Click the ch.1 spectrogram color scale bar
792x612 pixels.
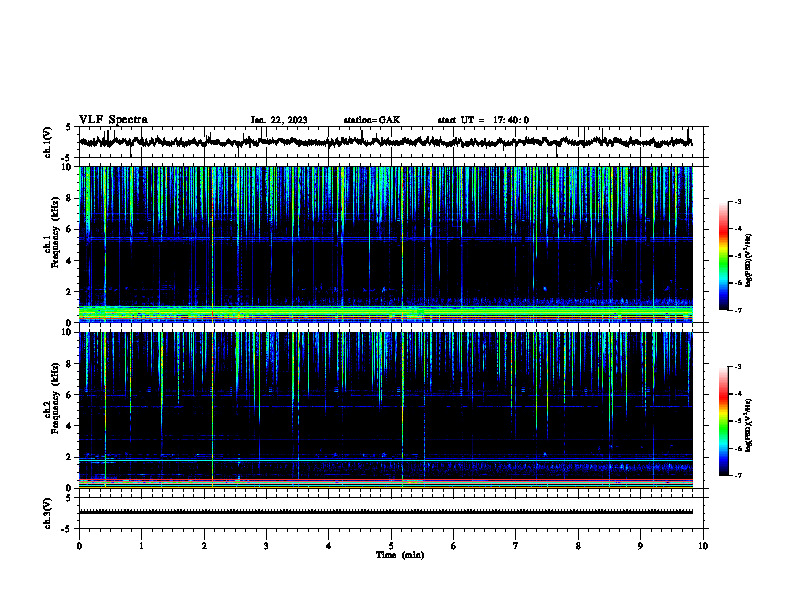coord(723,256)
